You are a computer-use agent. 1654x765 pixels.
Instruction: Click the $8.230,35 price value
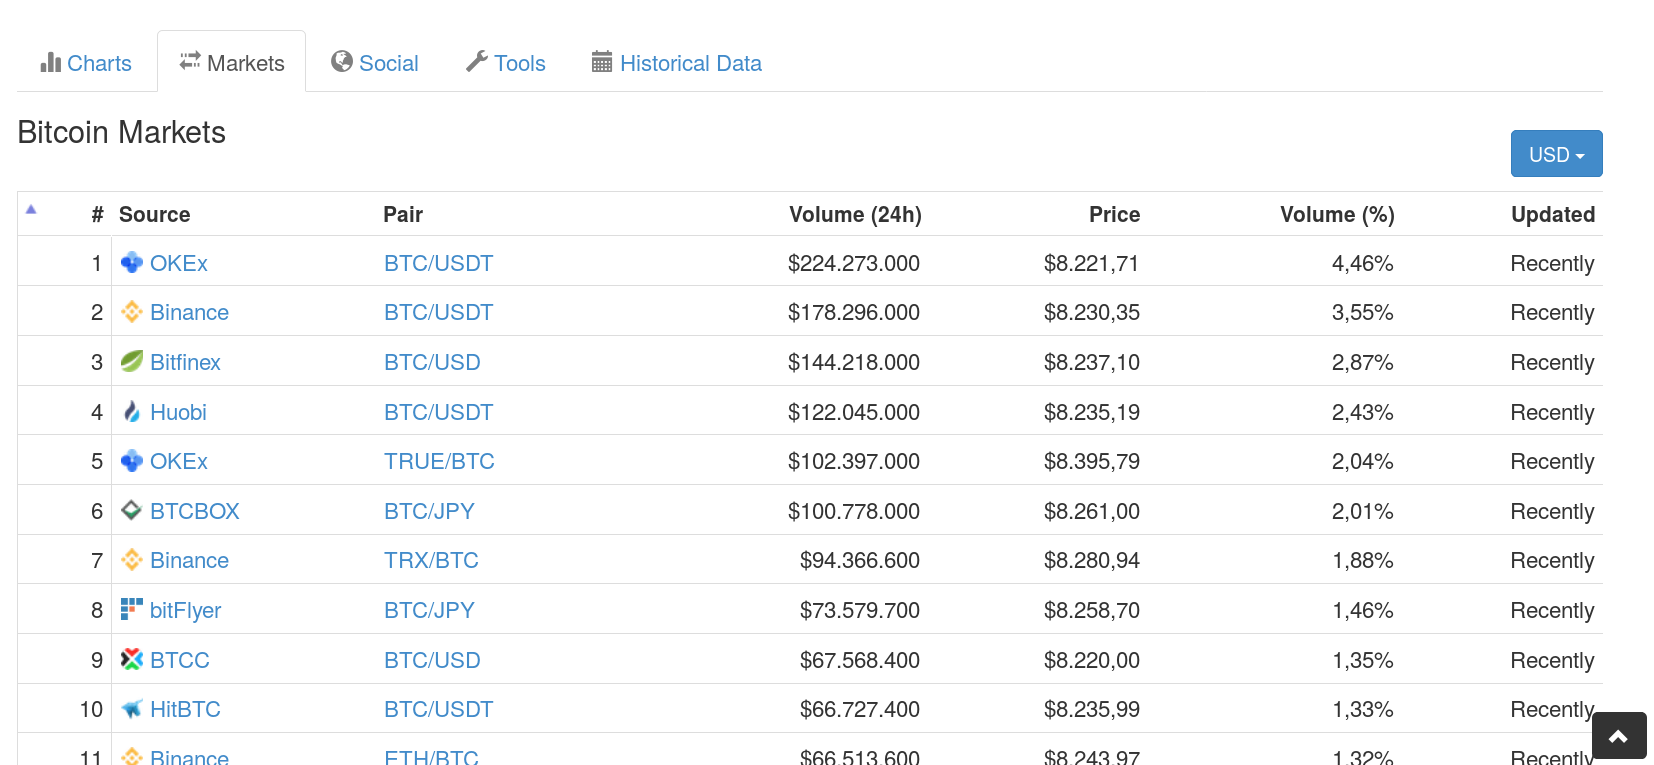(1092, 312)
